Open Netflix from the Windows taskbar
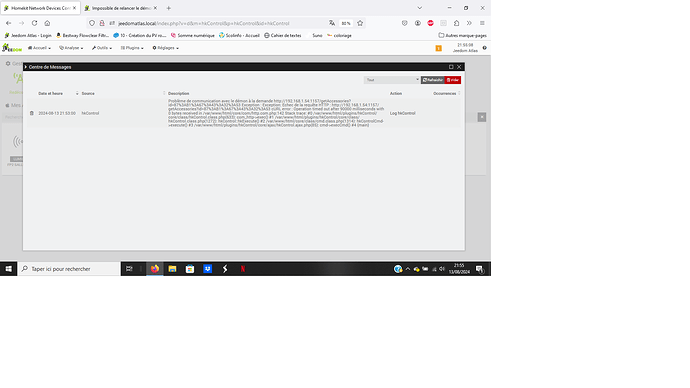 [x=242, y=269]
